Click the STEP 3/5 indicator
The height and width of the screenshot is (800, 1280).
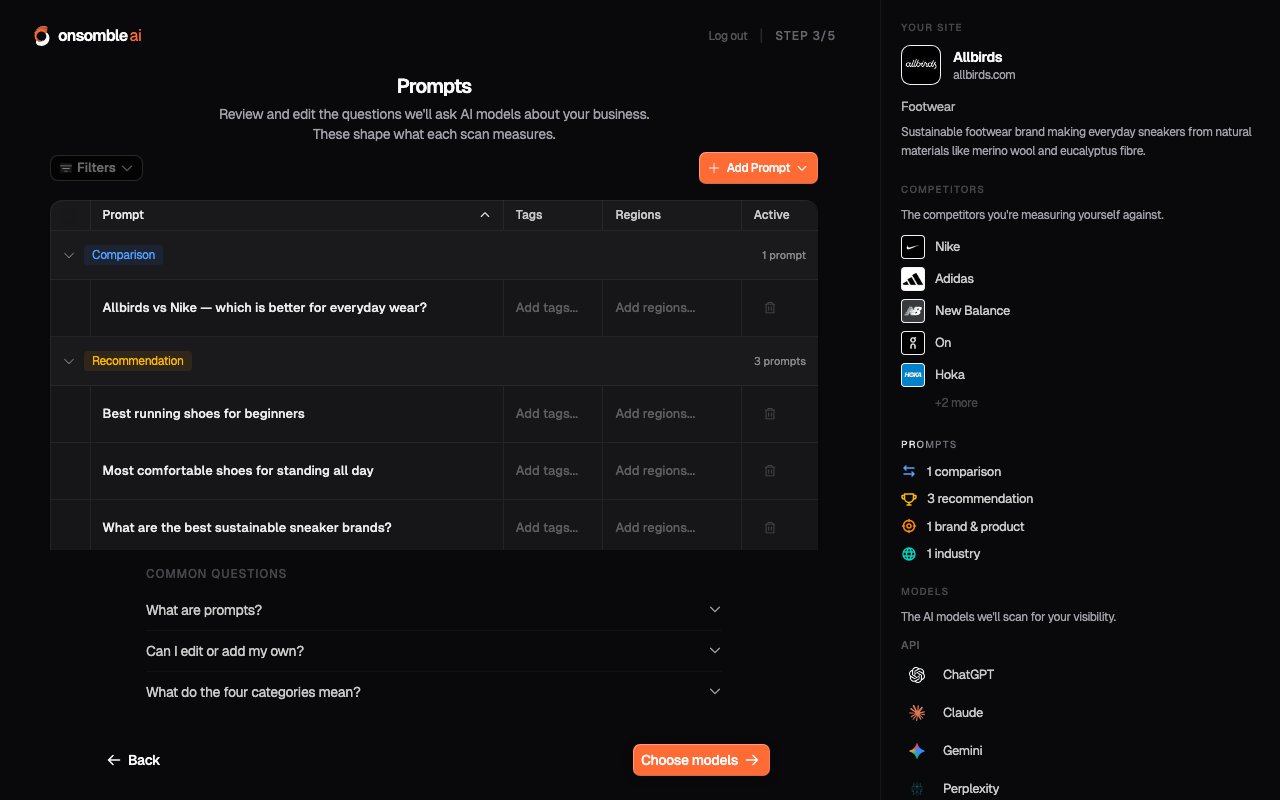coord(805,36)
